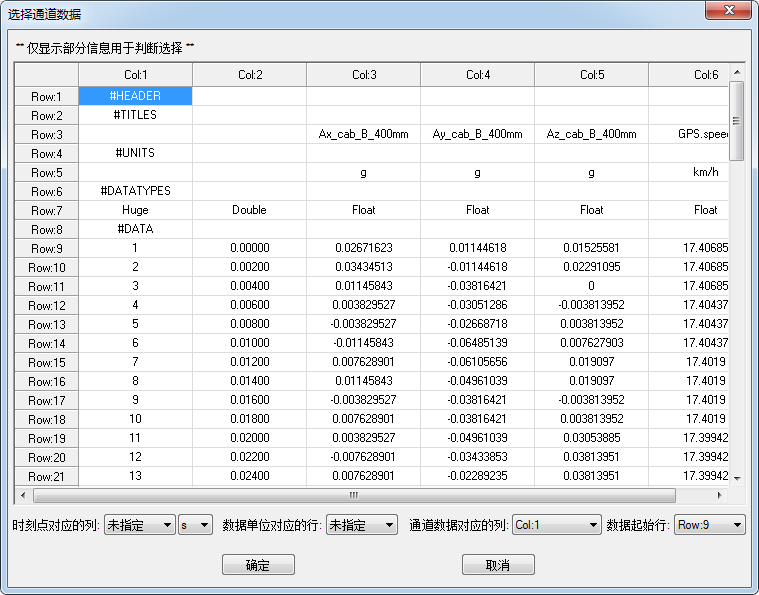Image resolution: width=759 pixels, height=595 pixels.
Task: Select the Col:5 column header
Action: 591,75
